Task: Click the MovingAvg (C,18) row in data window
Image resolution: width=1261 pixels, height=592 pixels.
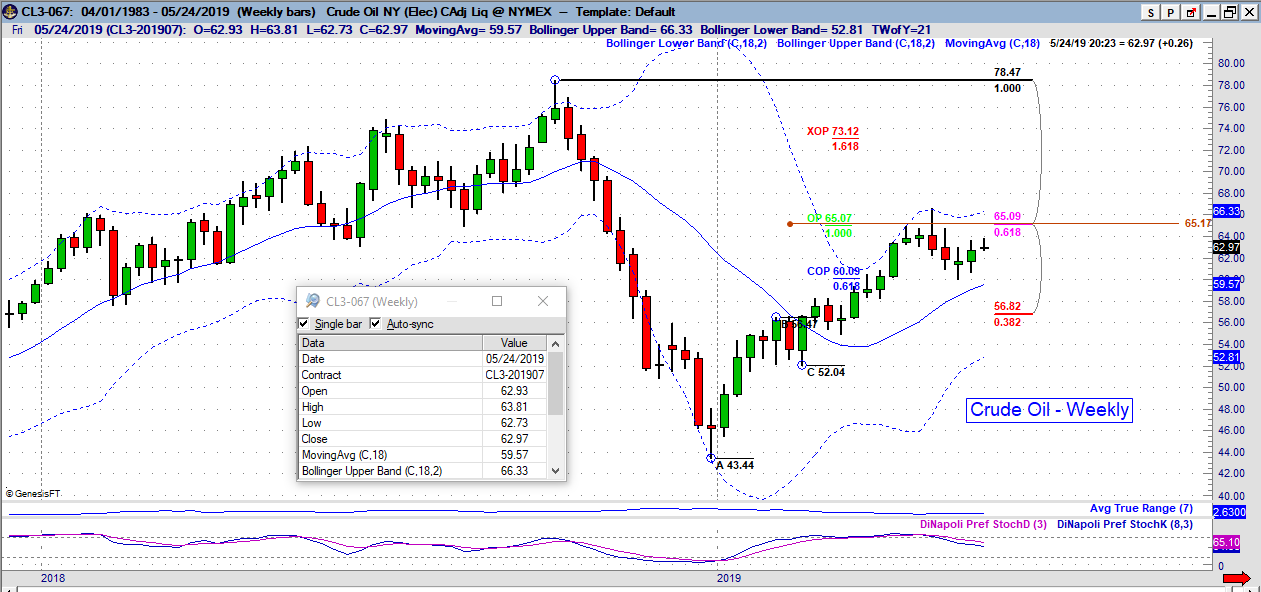Action: point(423,455)
